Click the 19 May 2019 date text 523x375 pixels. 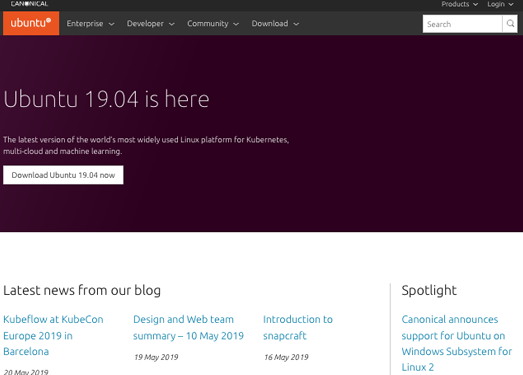156,357
